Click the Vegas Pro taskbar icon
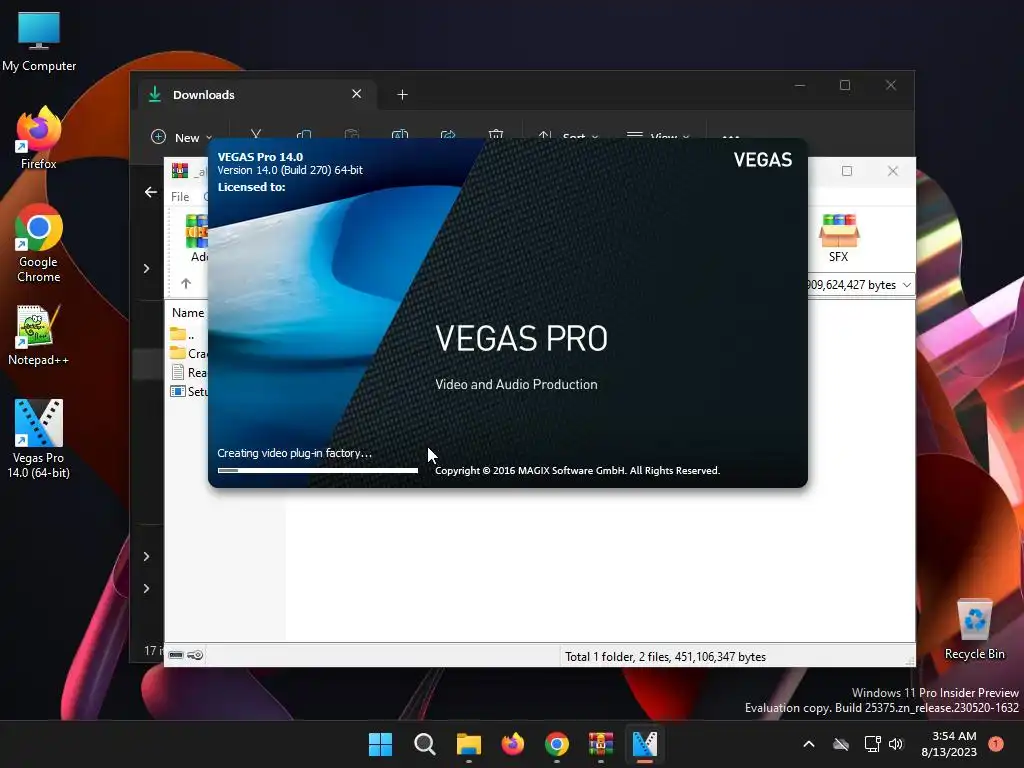The width and height of the screenshot is (1024, 768). pos(645,744)
